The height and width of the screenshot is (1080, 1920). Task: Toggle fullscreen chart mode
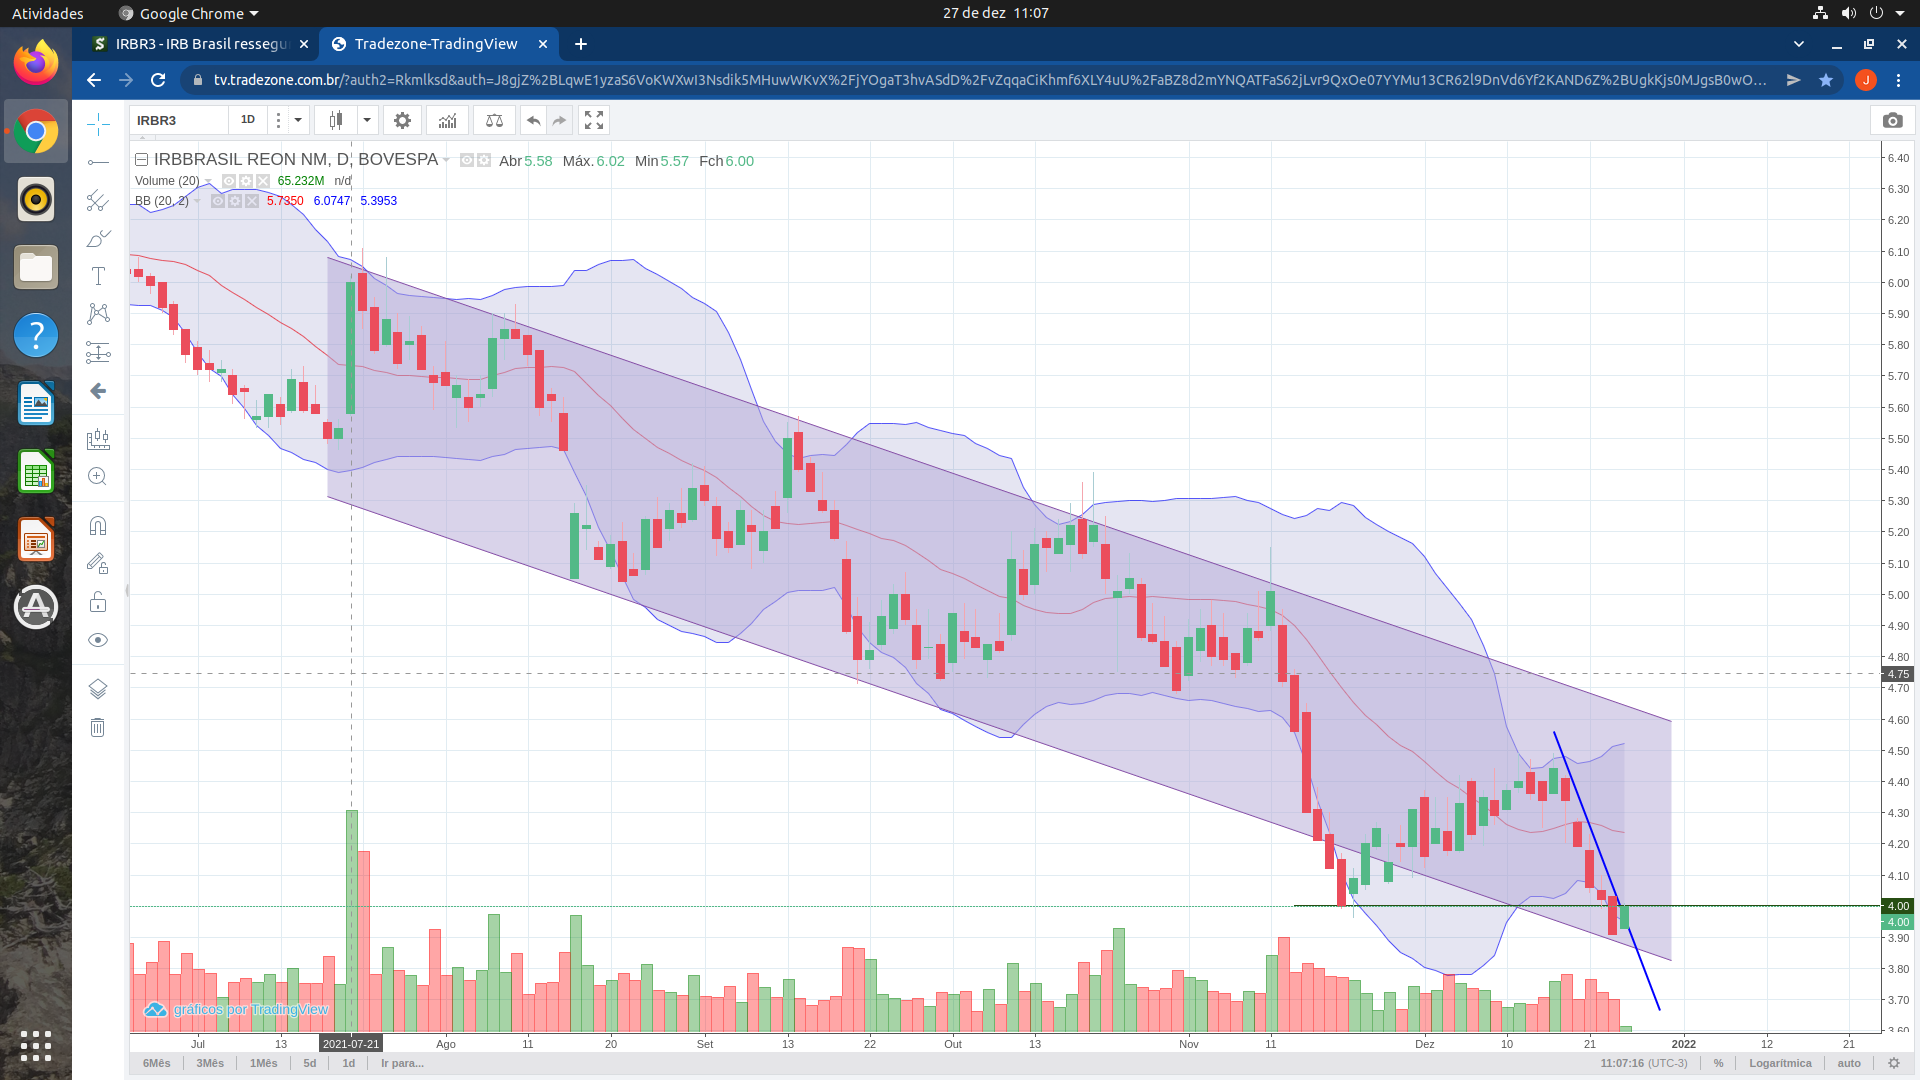coord(594,120)
